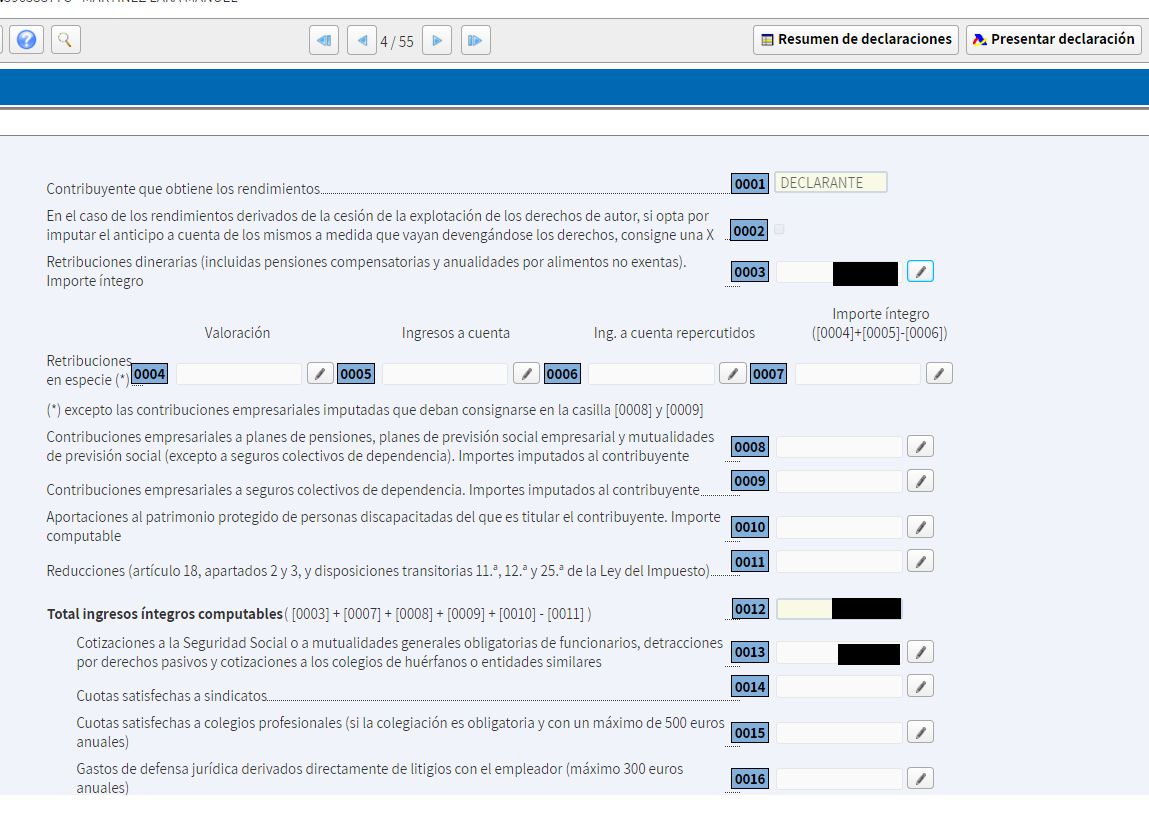Edit box 0006 repercutidos with pencil
1149x821 pixels.
coord(733,374)
